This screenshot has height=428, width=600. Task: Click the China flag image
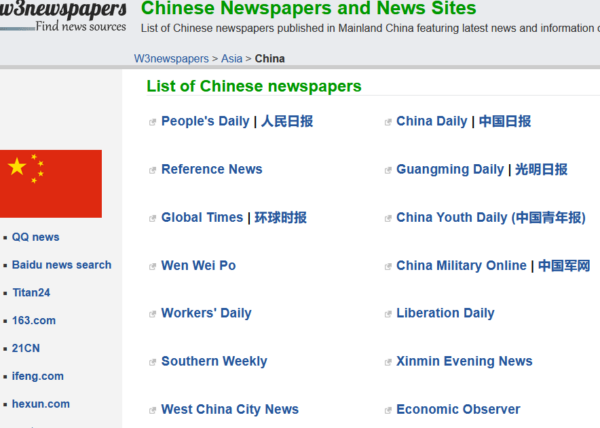[51, 184]
